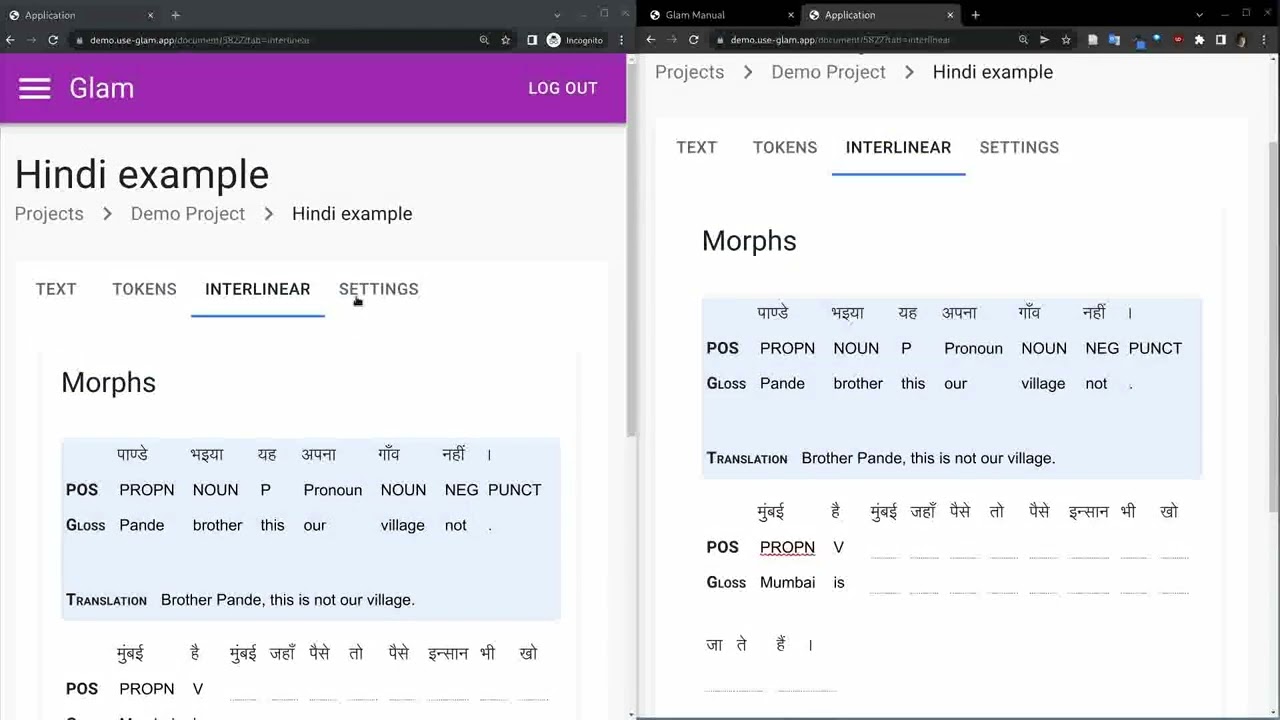Open Projects breadcrumb in right window
This screenshot has width=1280, height=720.
point(690,72)
